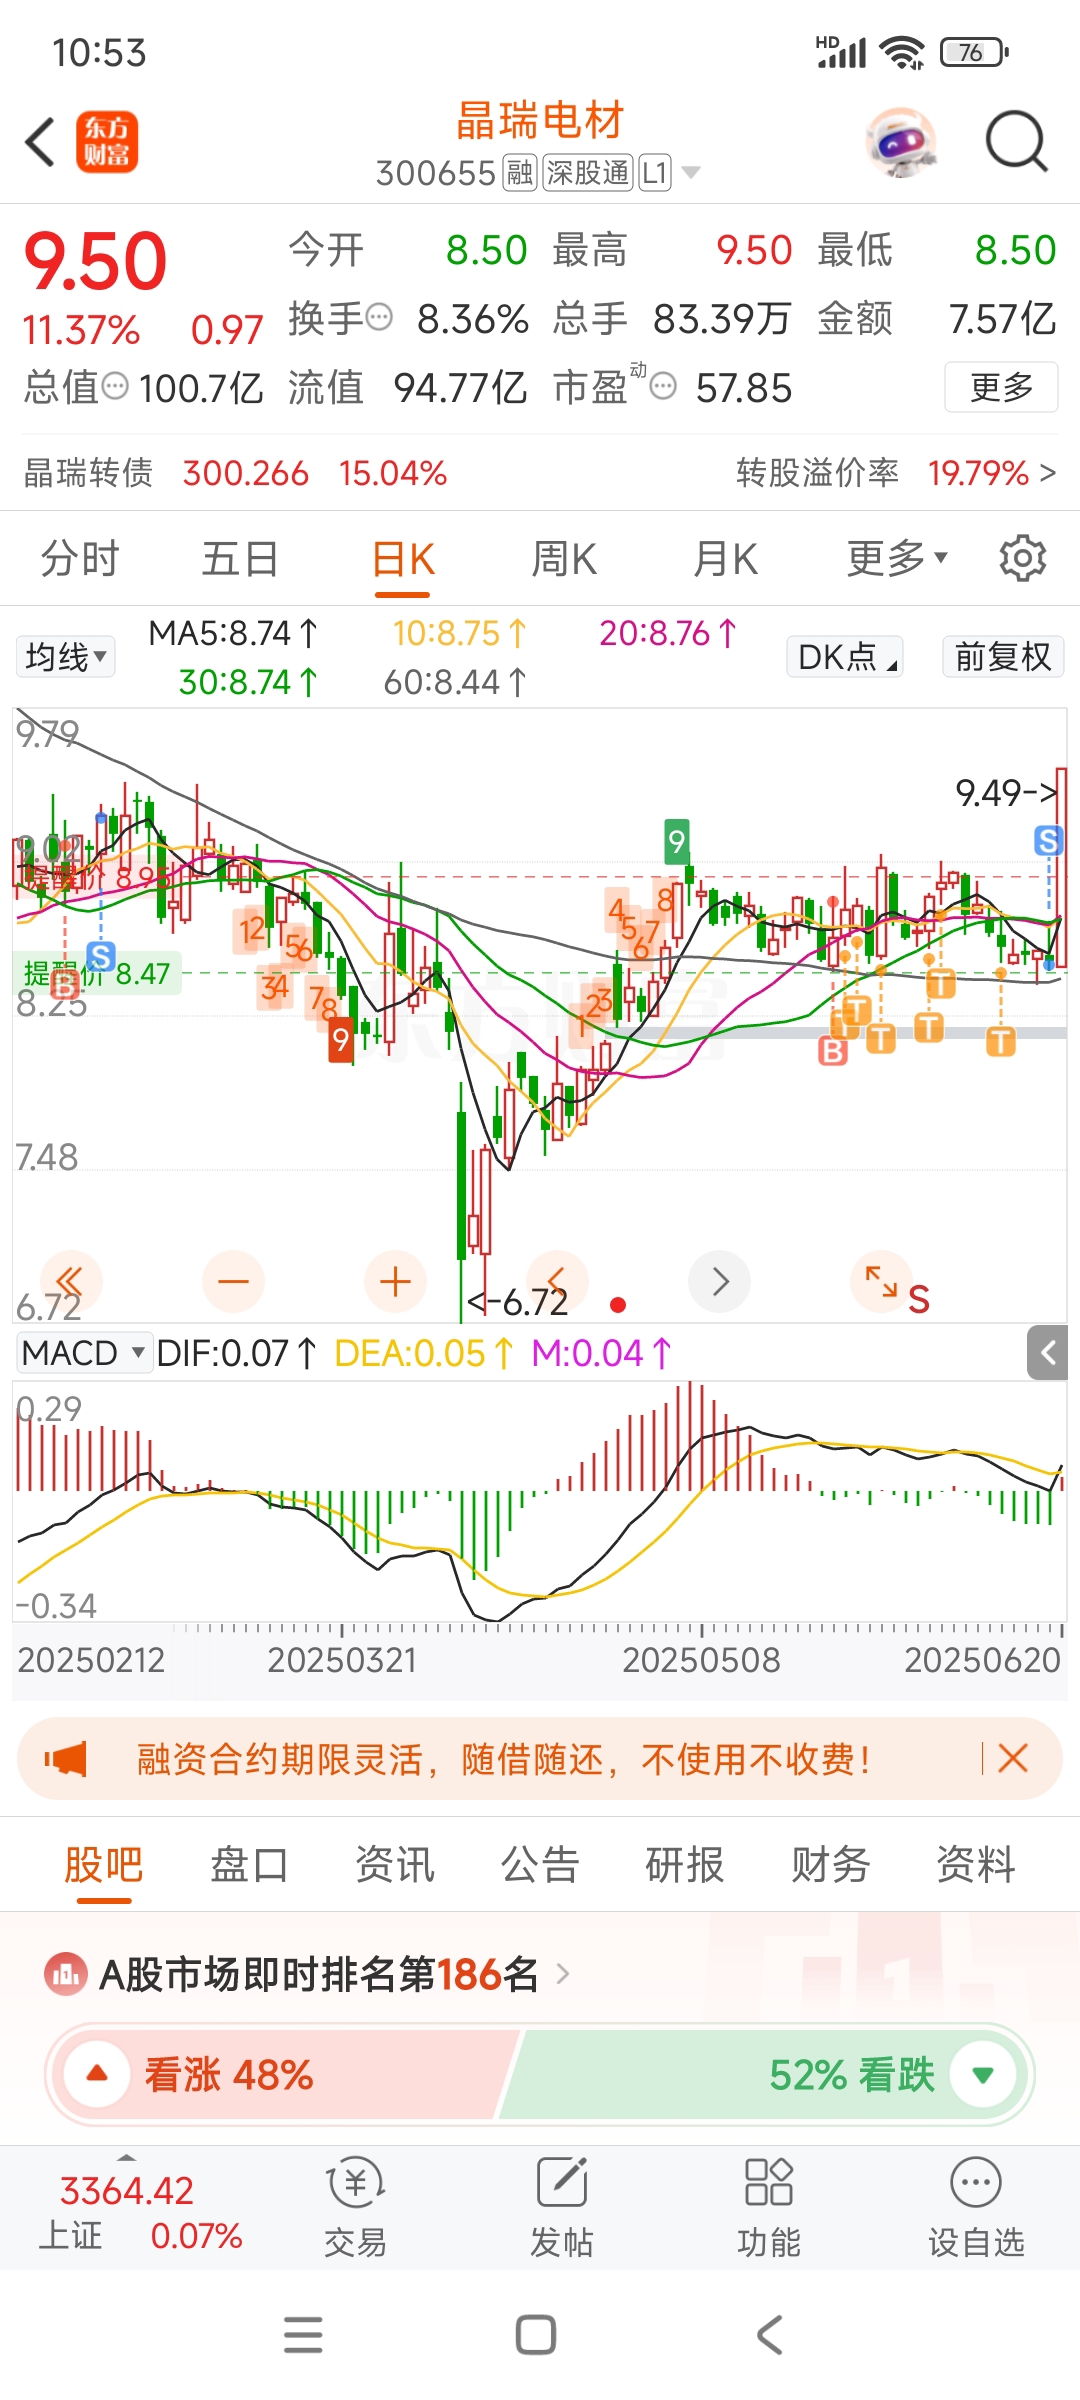Move chart right one step

coord(720,1282)
